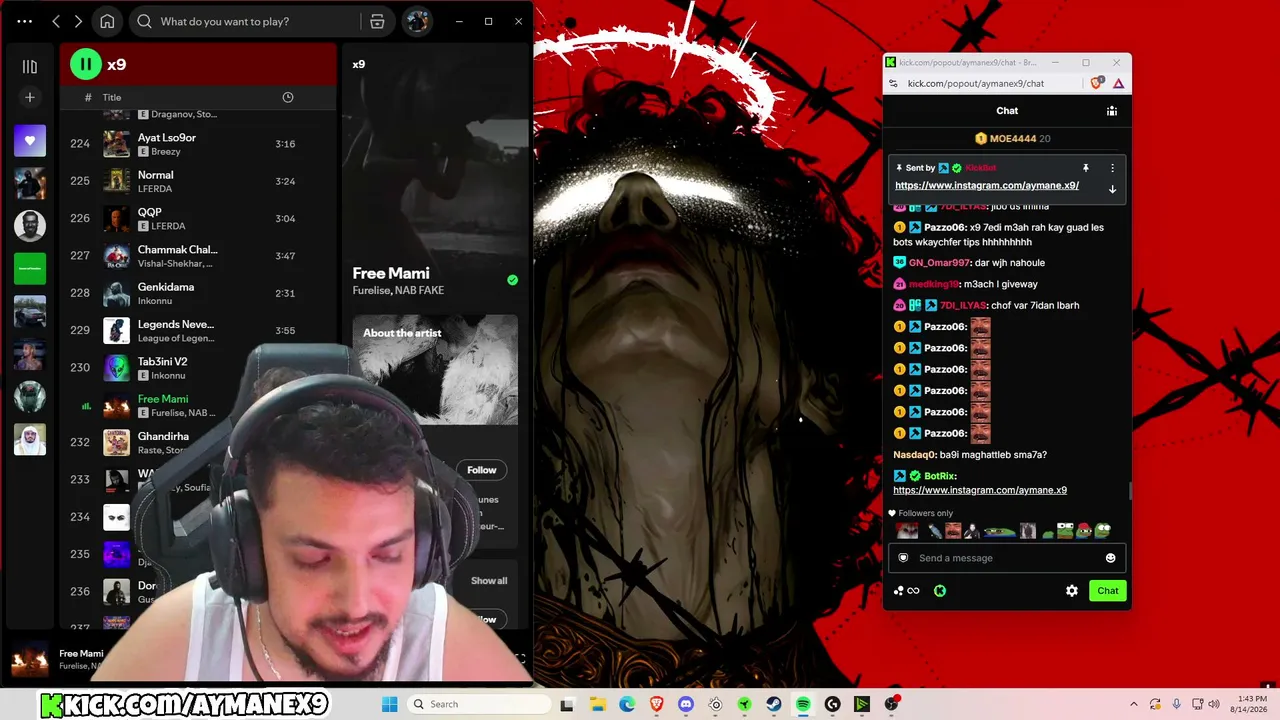Open the Free Mami title in Now Playing
1280x720 pixels.
(391, 273)
